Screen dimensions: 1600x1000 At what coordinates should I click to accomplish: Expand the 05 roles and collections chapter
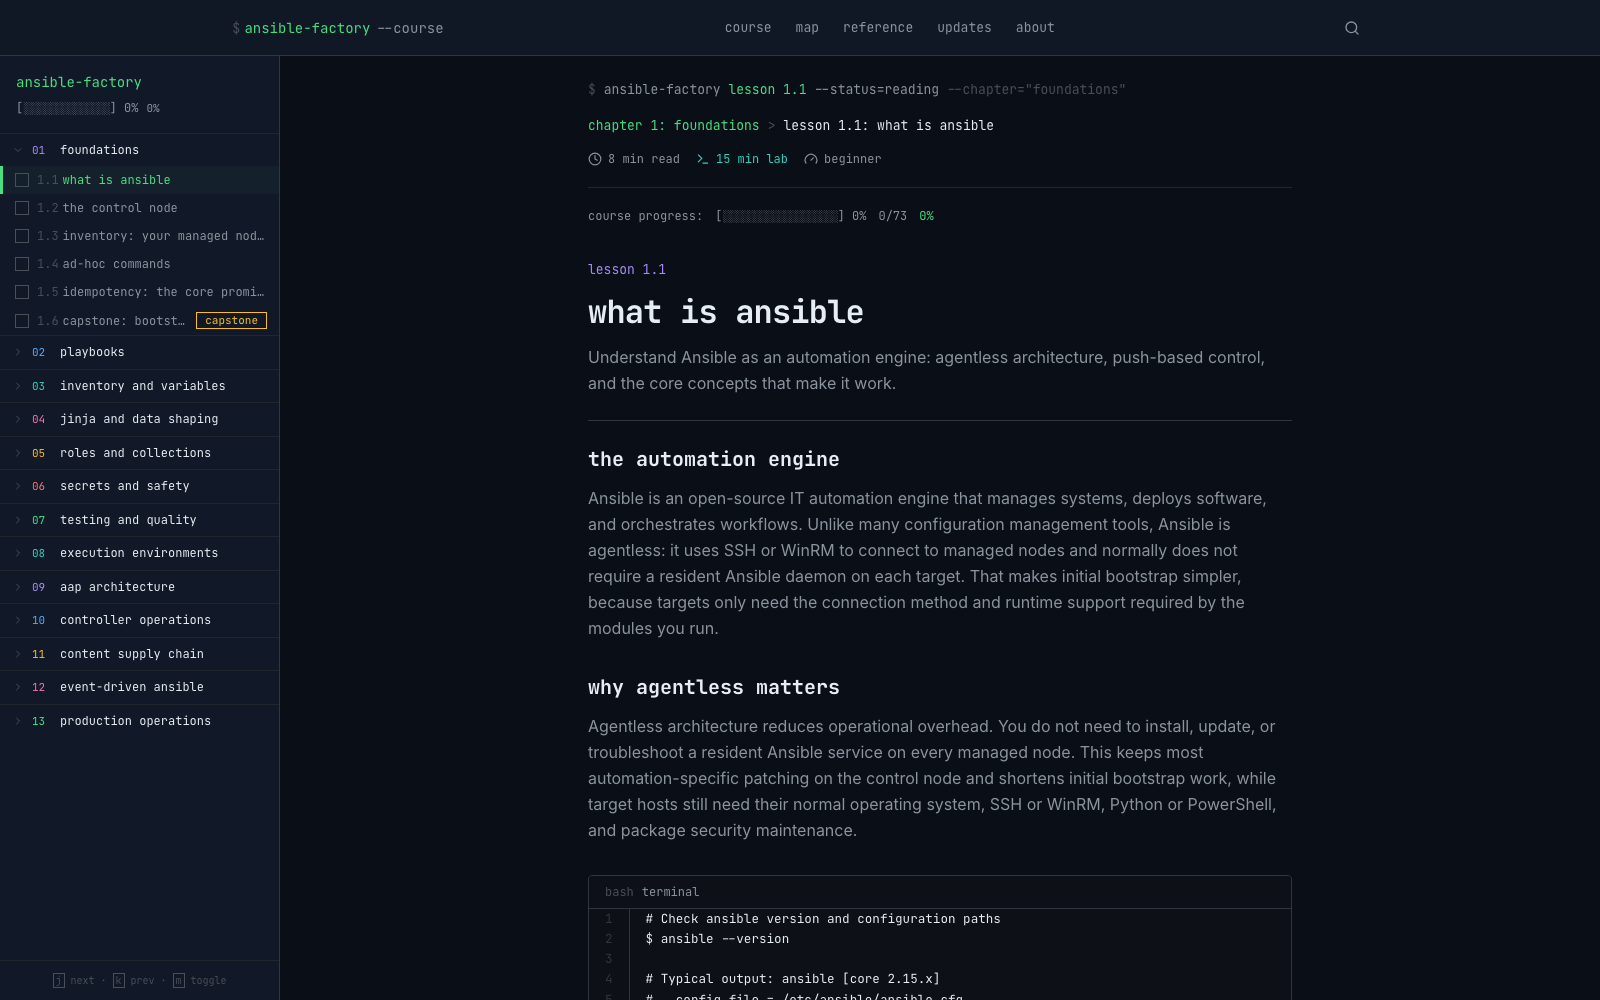(x=139, y=453)
